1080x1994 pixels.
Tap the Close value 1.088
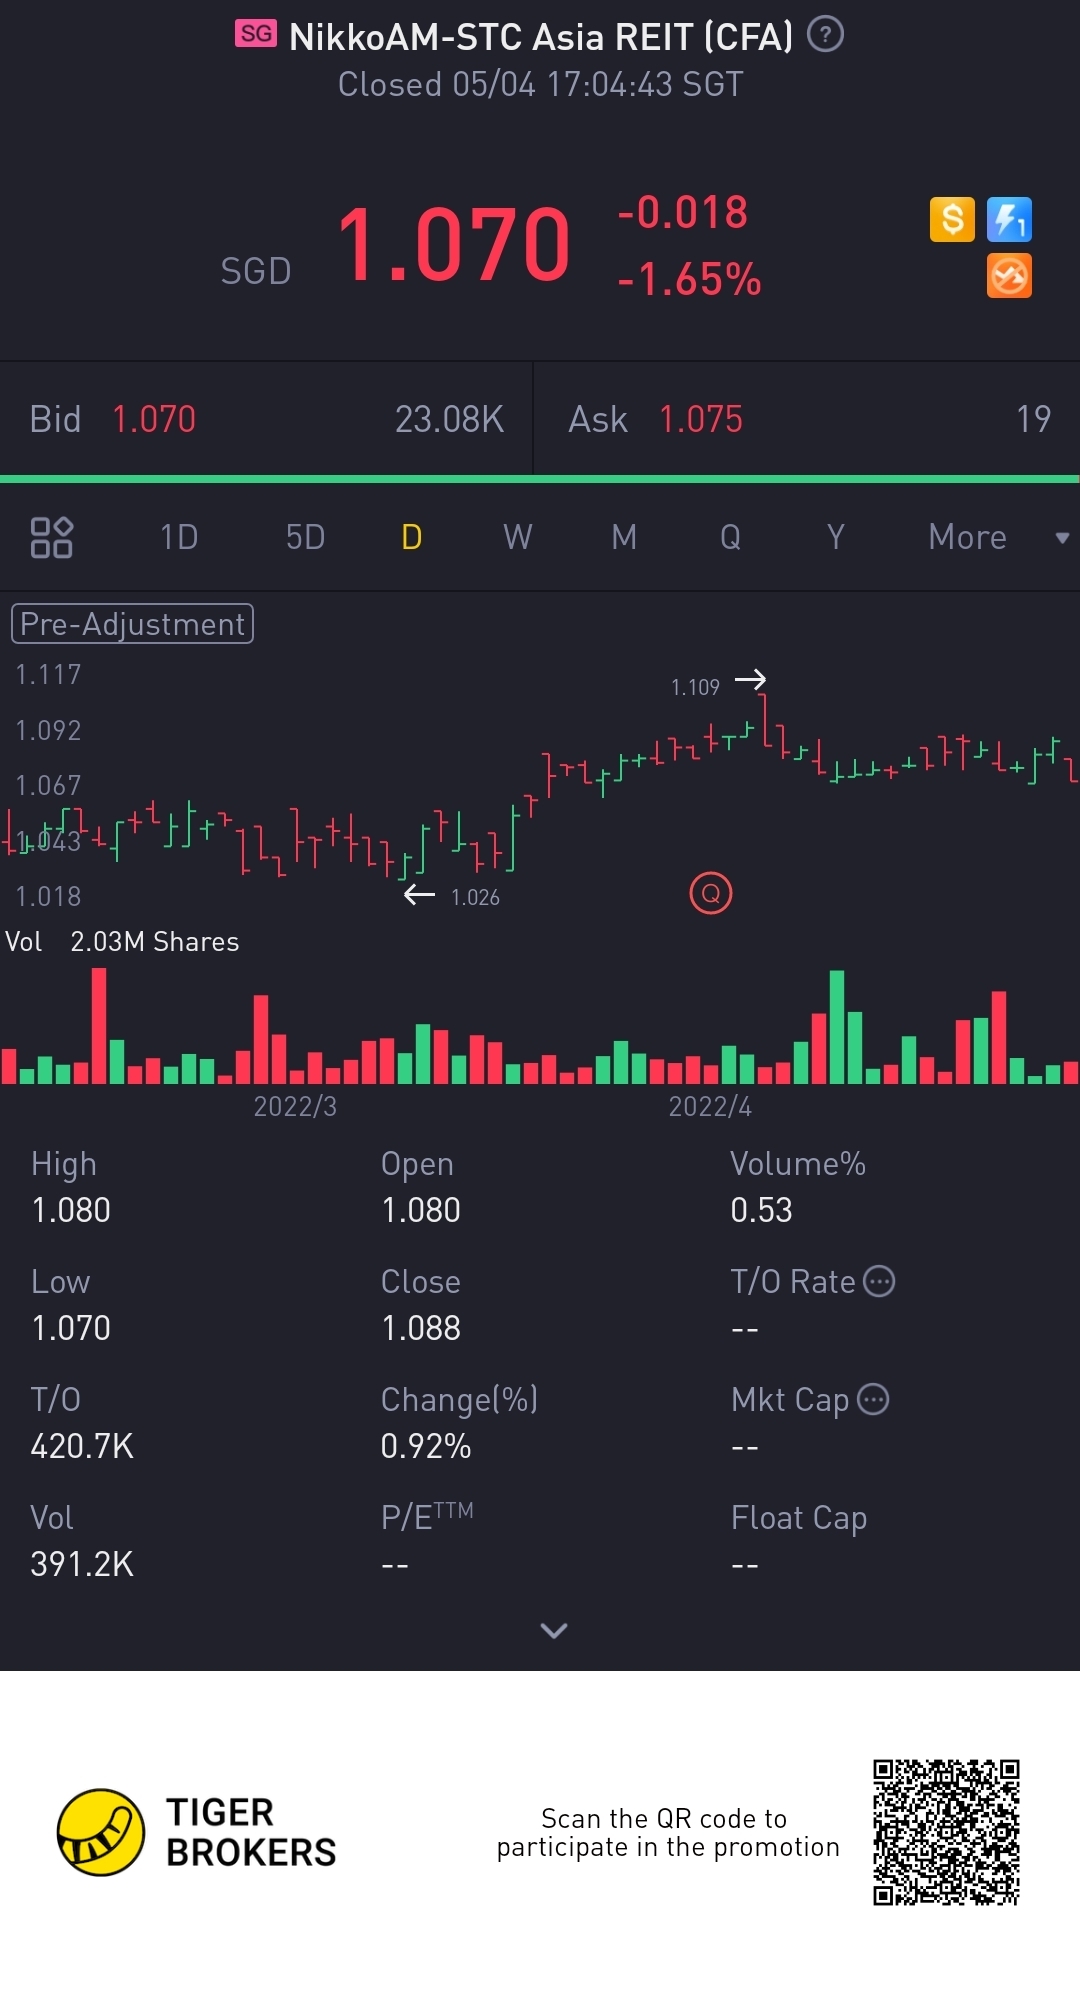point(421,1328)
